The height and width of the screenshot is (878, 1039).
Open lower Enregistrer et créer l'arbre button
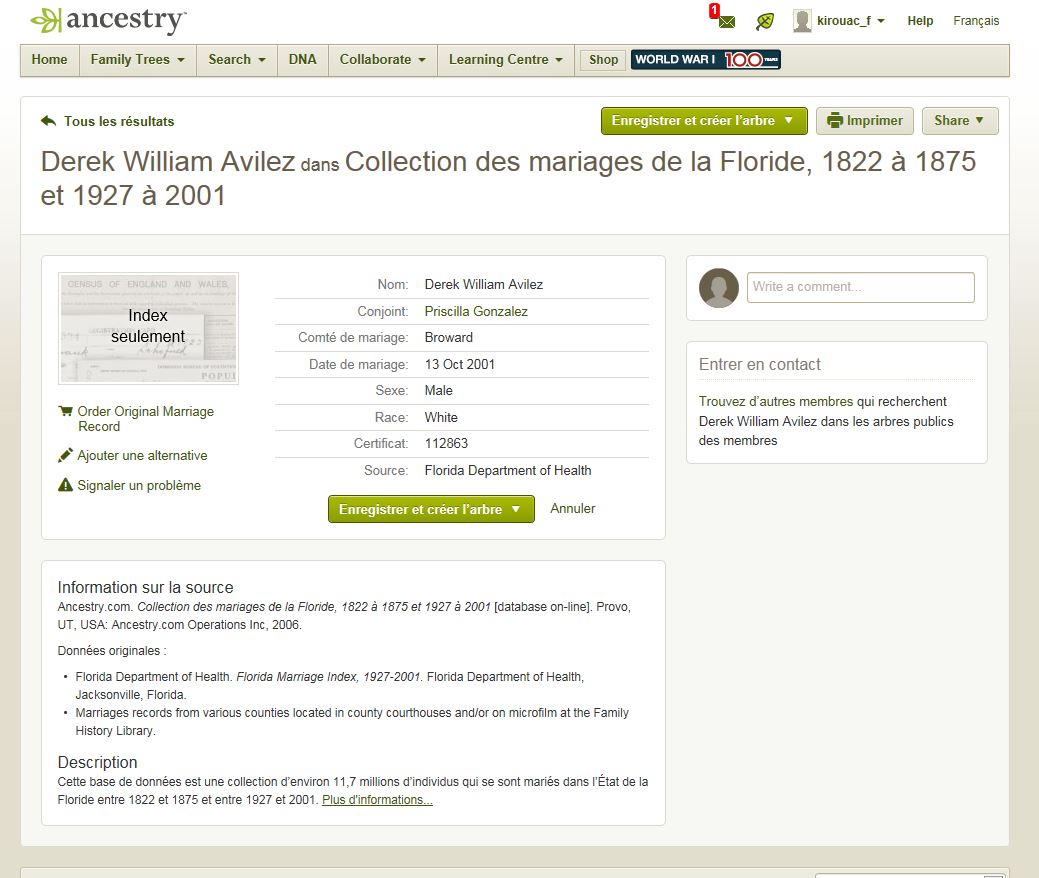coord(431,509)
